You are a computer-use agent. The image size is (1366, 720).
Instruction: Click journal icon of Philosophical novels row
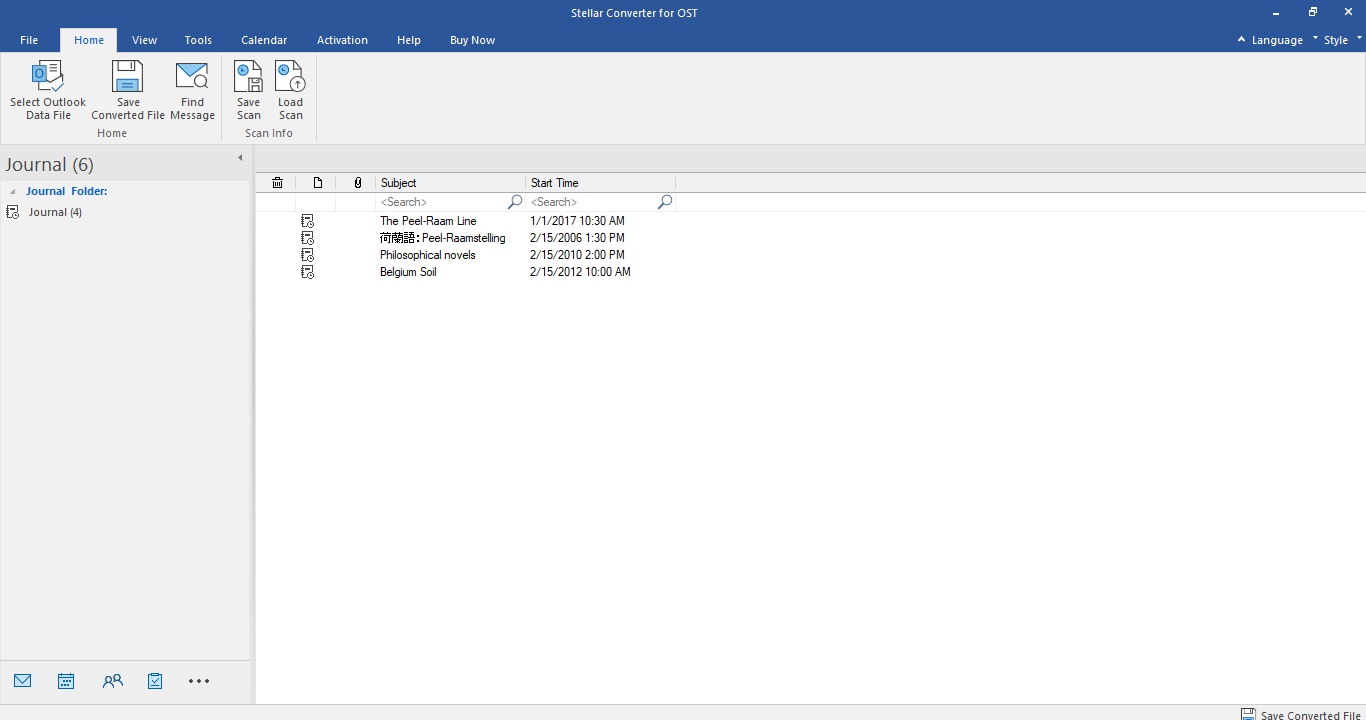[x=307, y=255]
